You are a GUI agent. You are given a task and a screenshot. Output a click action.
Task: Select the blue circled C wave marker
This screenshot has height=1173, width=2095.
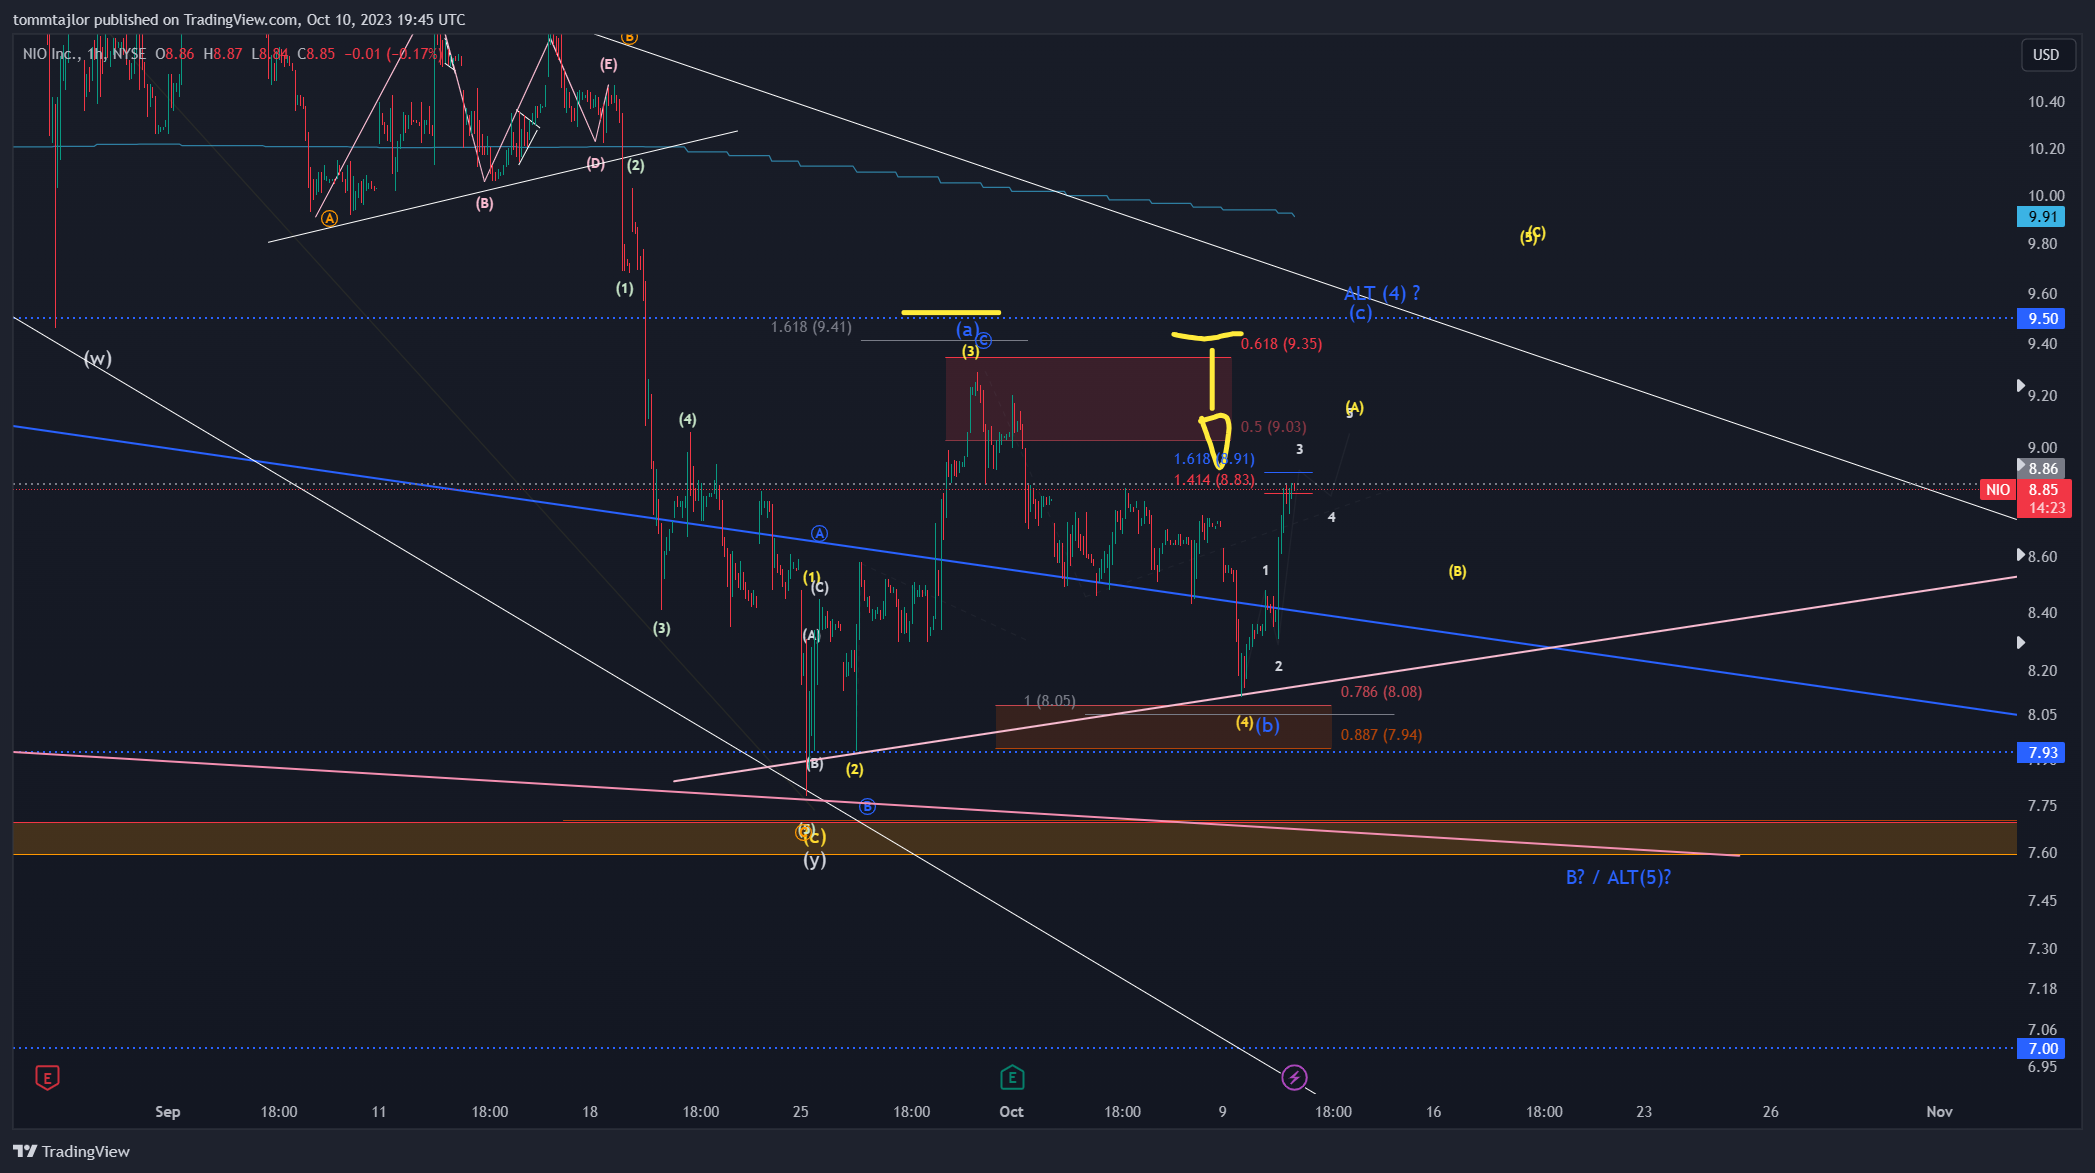point(984,340)
